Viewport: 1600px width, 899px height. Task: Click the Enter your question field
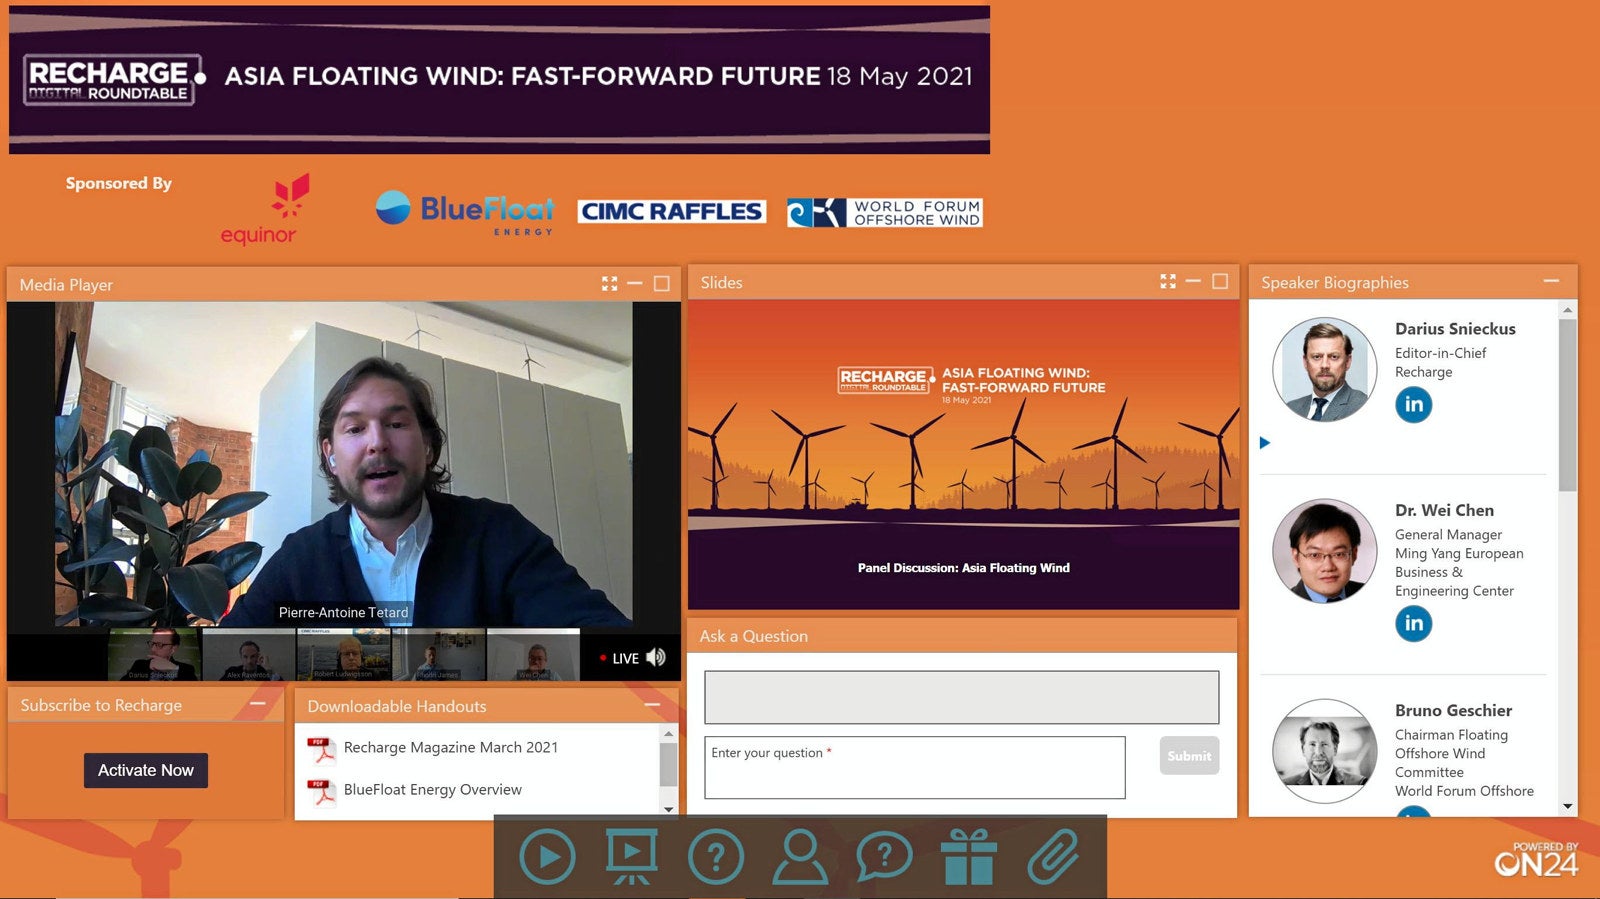click(x=914, y=768)
